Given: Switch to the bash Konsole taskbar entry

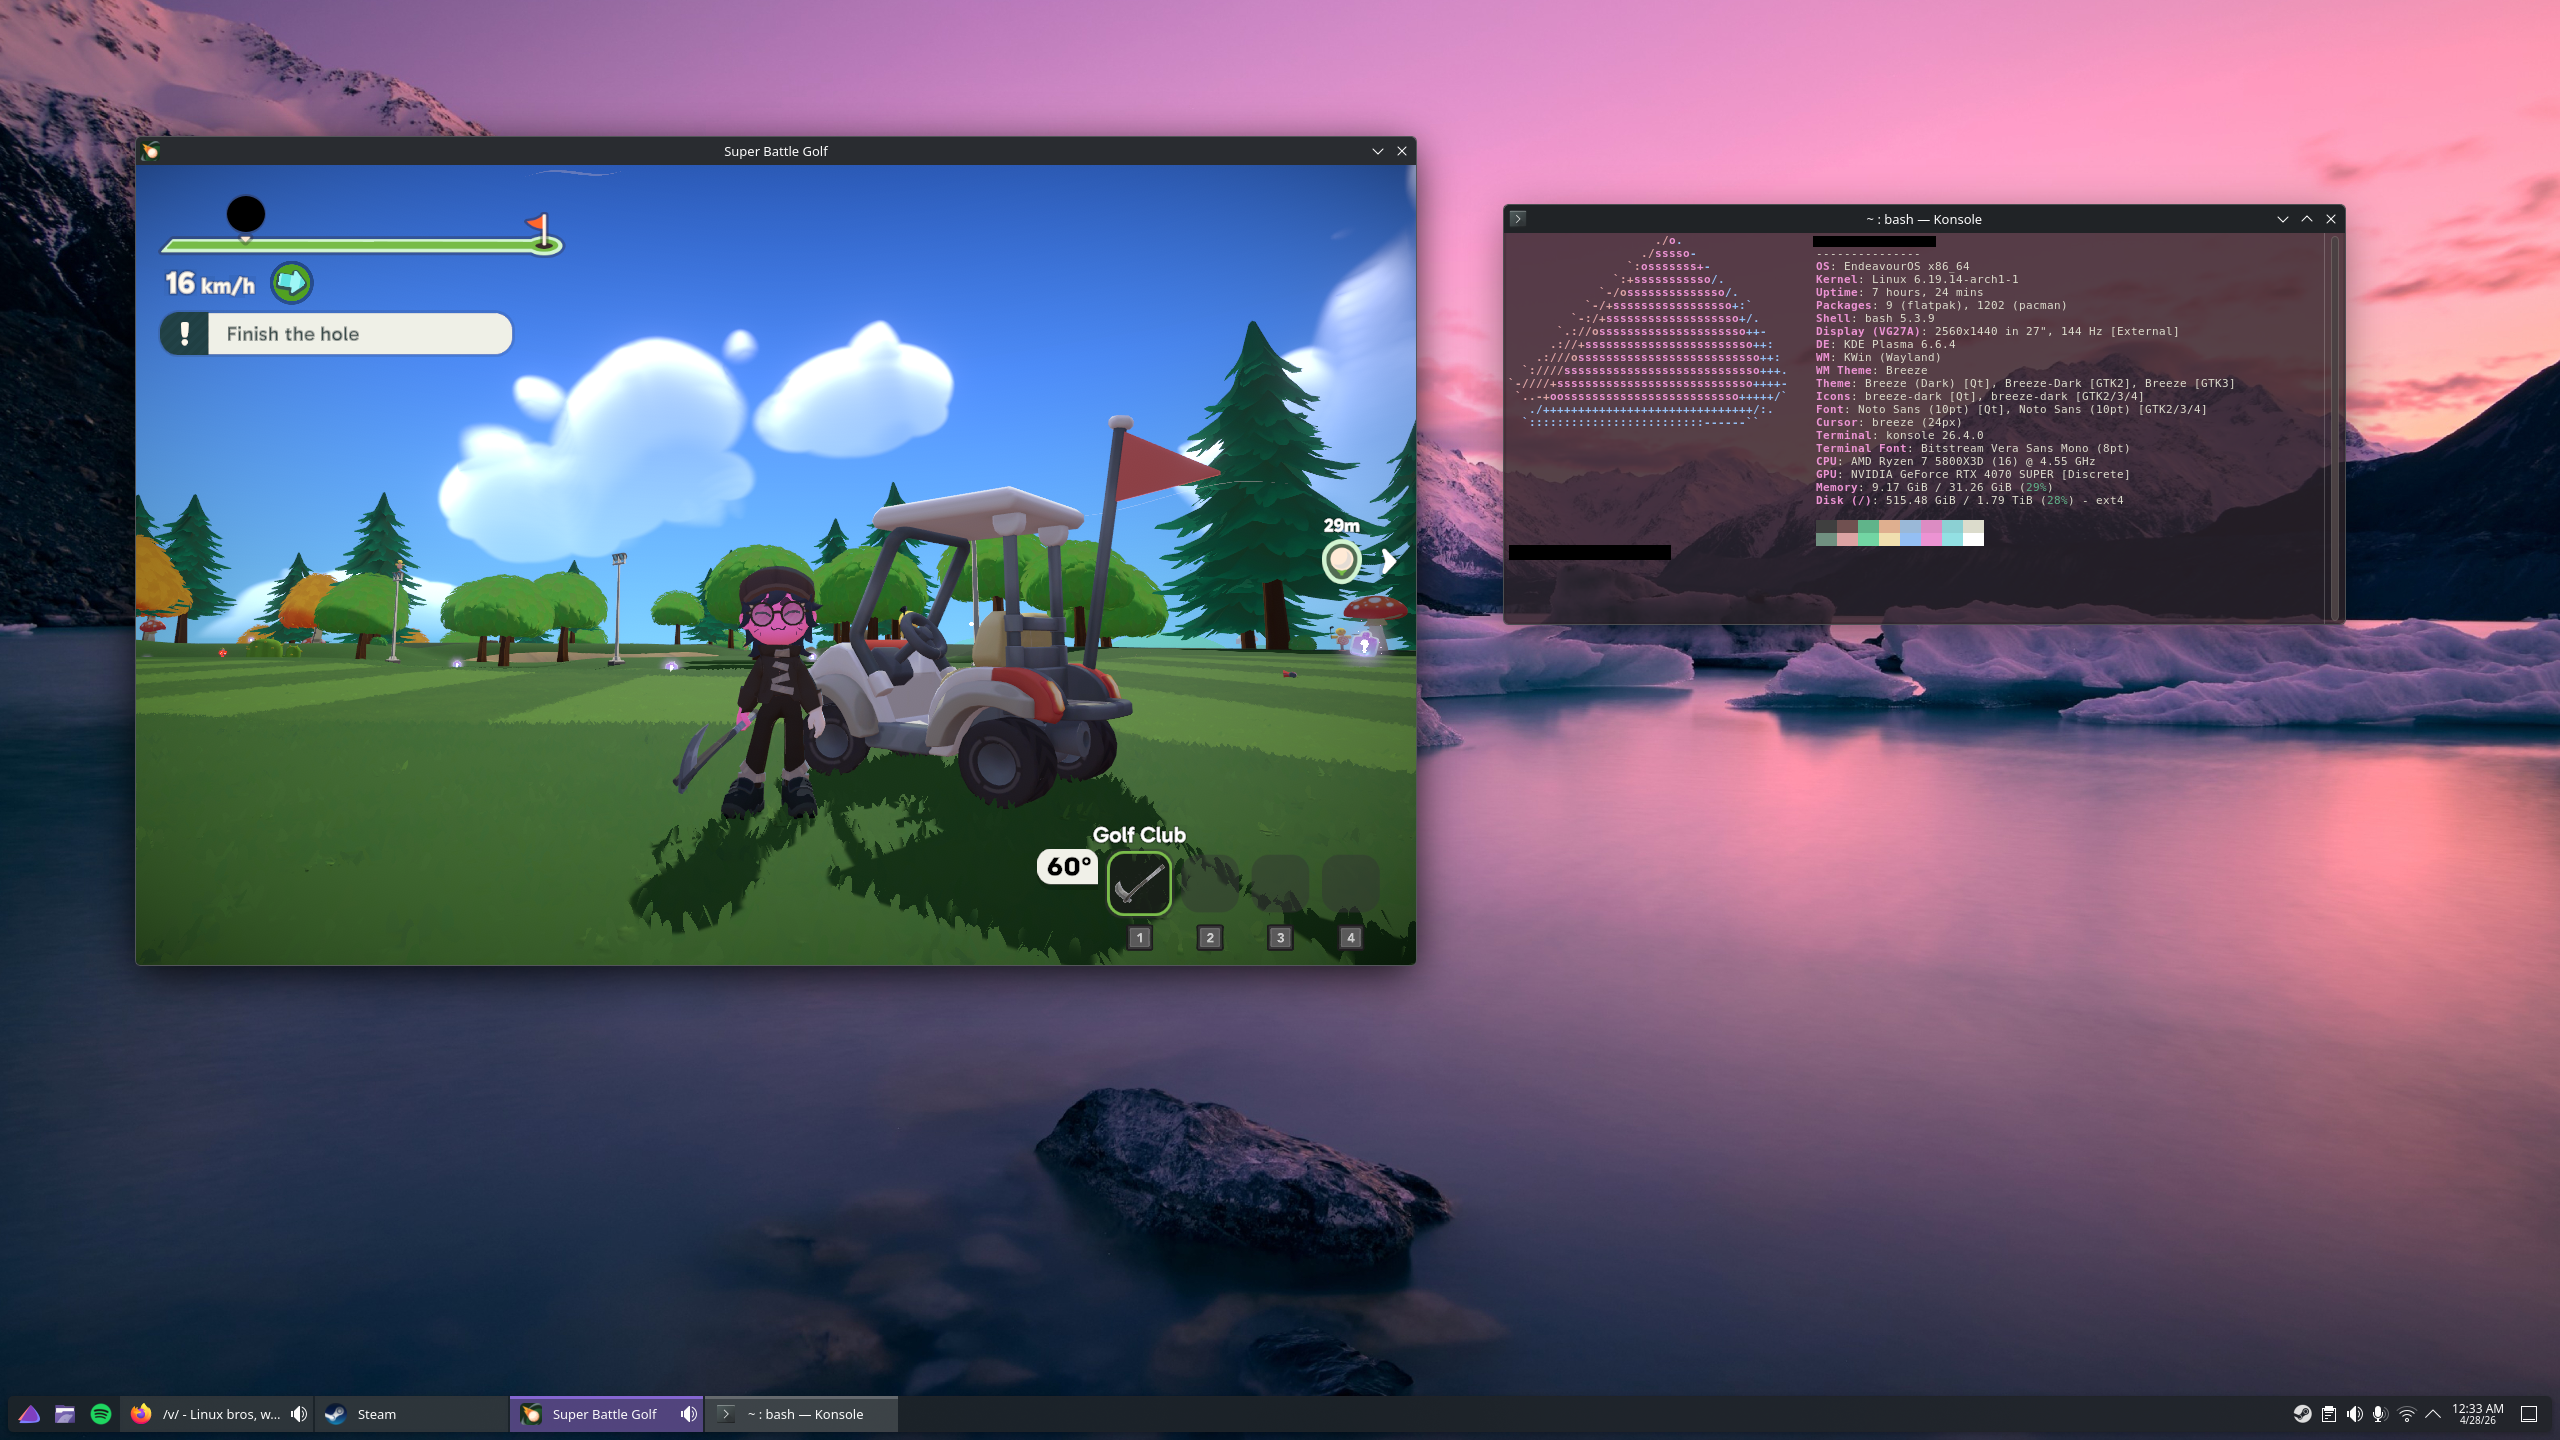Looking at the screenshot, I should [803, 1414].
